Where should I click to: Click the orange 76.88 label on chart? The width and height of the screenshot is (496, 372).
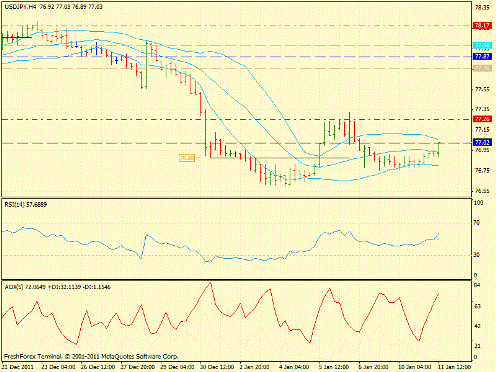click(187, 158)
